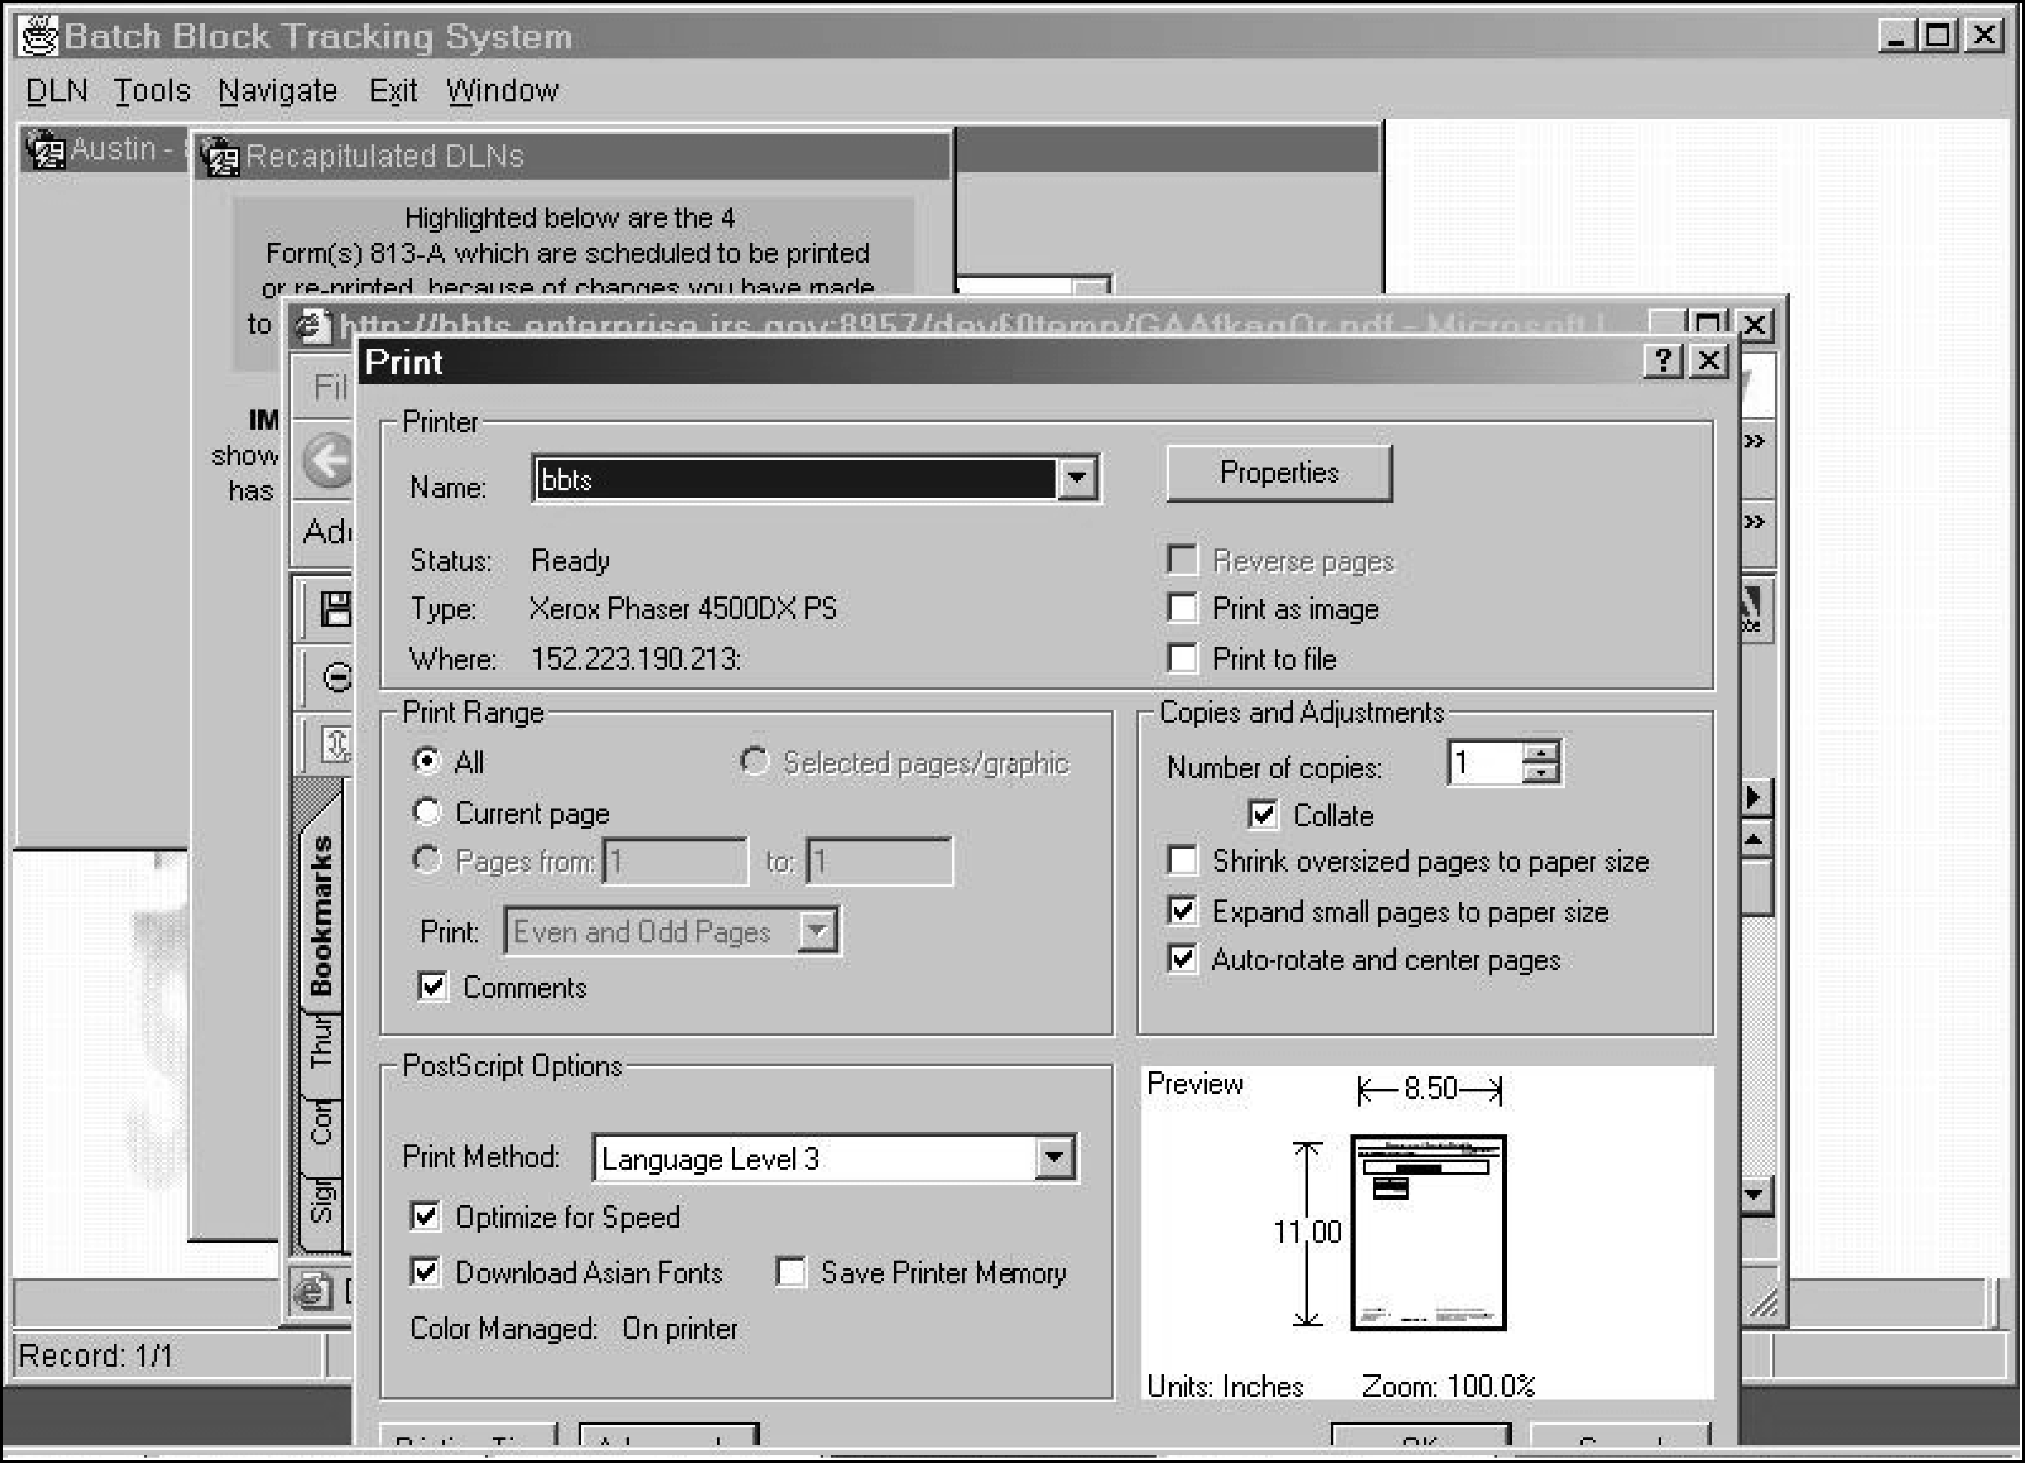Click the fit page vertical arrows icon
2025x1463 pixels.
[336, 744]
